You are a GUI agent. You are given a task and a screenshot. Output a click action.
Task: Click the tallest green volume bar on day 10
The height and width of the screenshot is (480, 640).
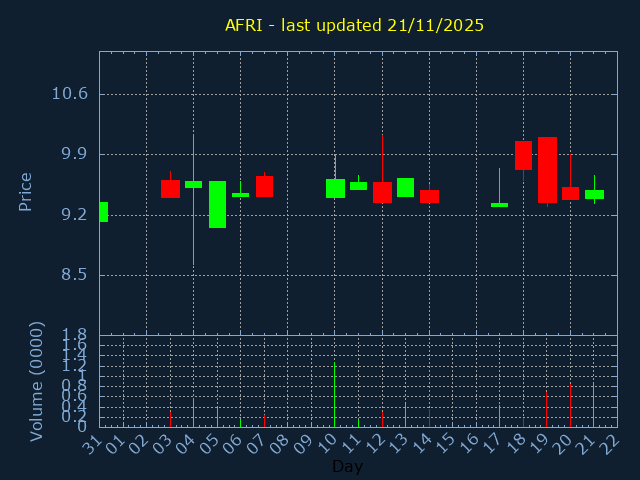pos(334,394)
